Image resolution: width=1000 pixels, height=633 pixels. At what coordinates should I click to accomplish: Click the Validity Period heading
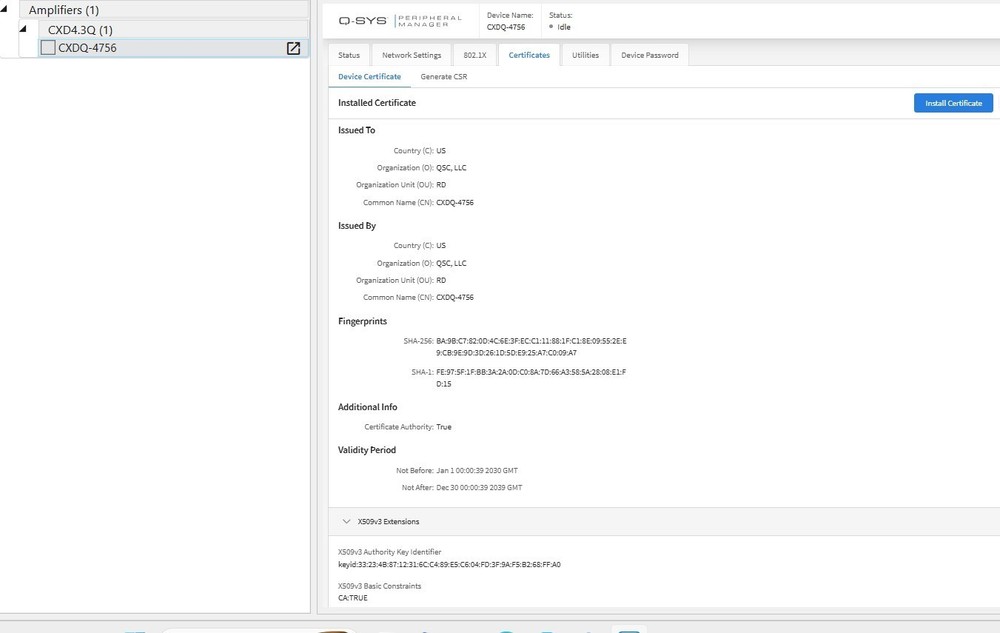click(x=367, y=450)
